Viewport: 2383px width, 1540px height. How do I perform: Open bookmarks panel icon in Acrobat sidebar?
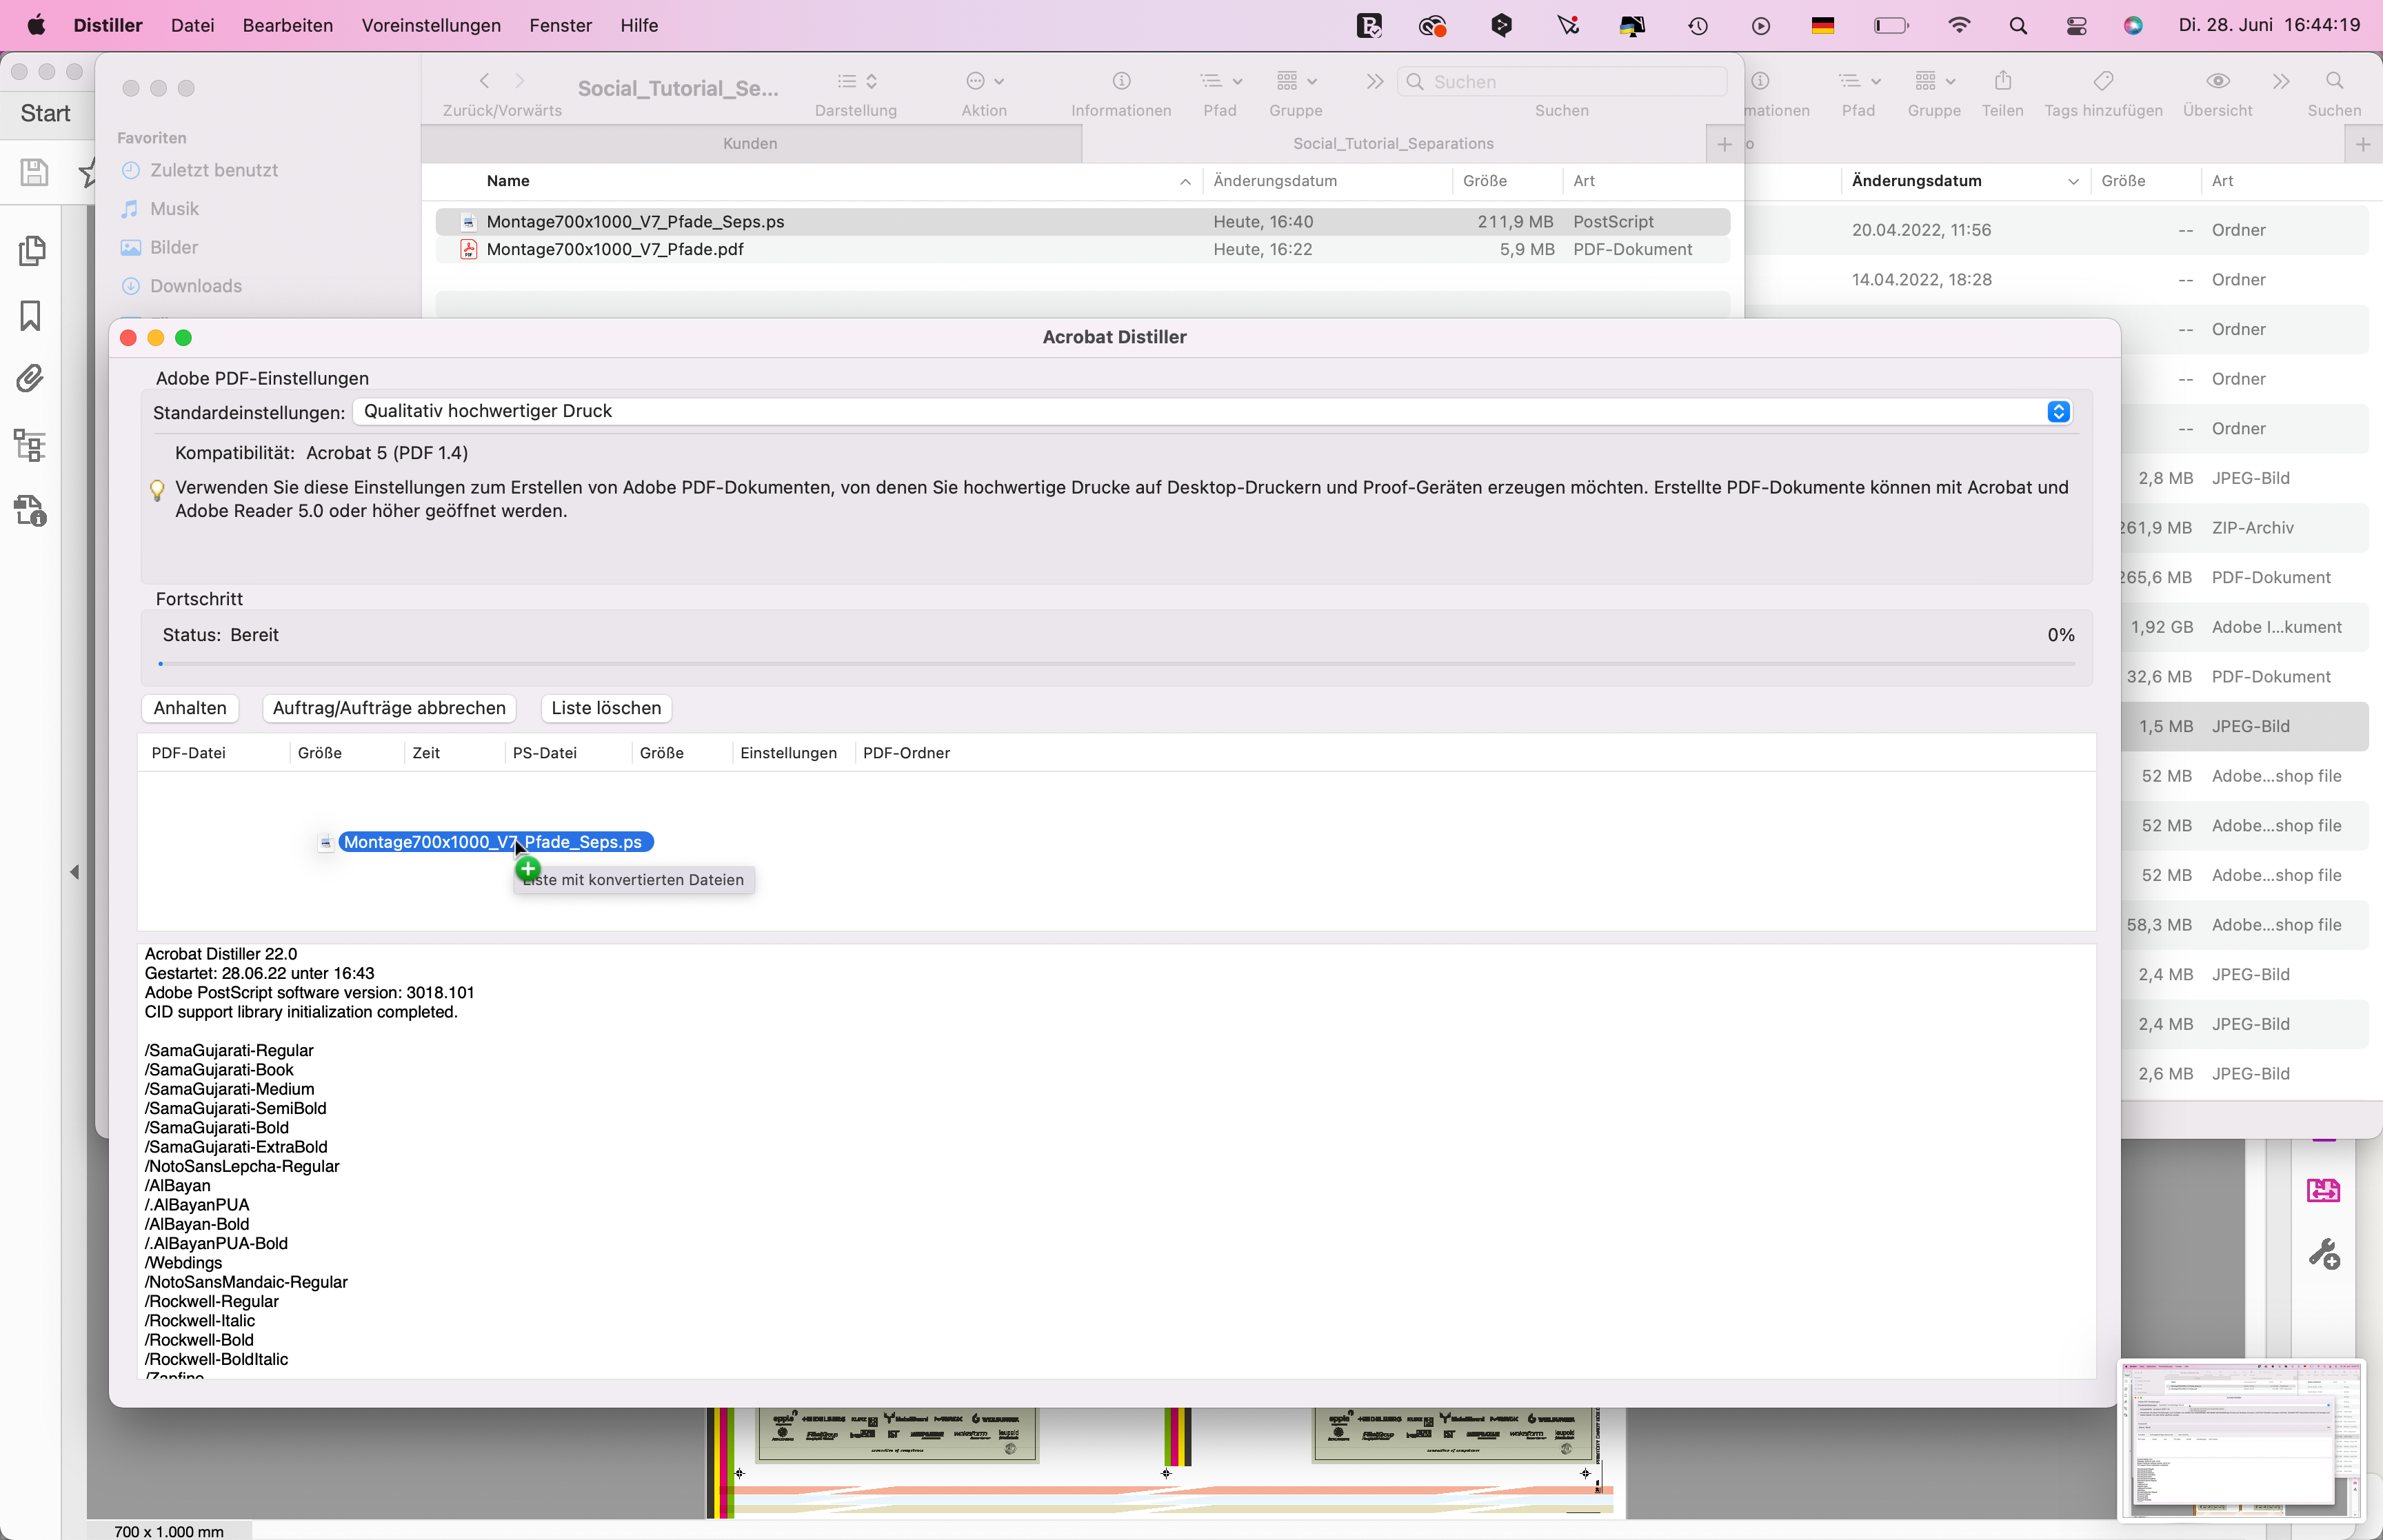[30, 316]
